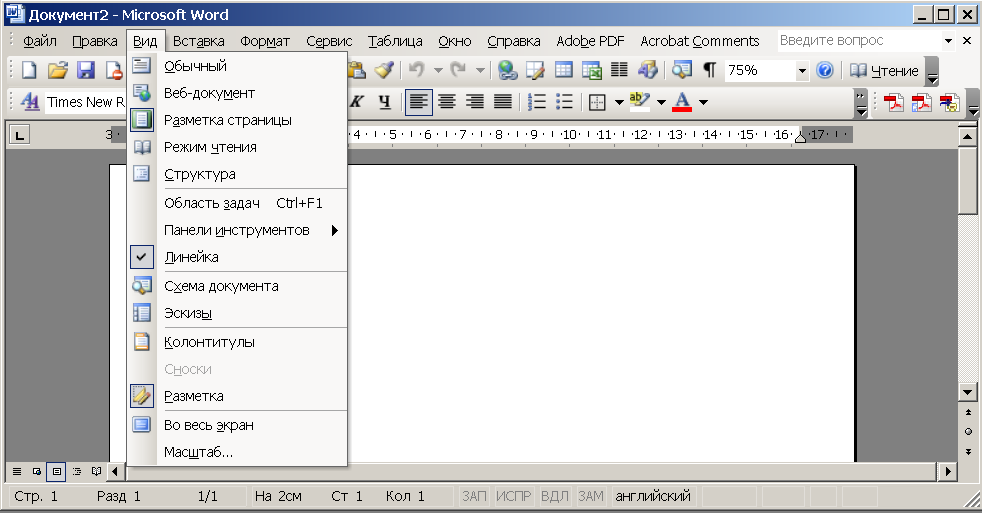Click the first Adobe PDF convert icon
Screen dimensions: 982x513
pyautogui.click(x=894, y=101)
